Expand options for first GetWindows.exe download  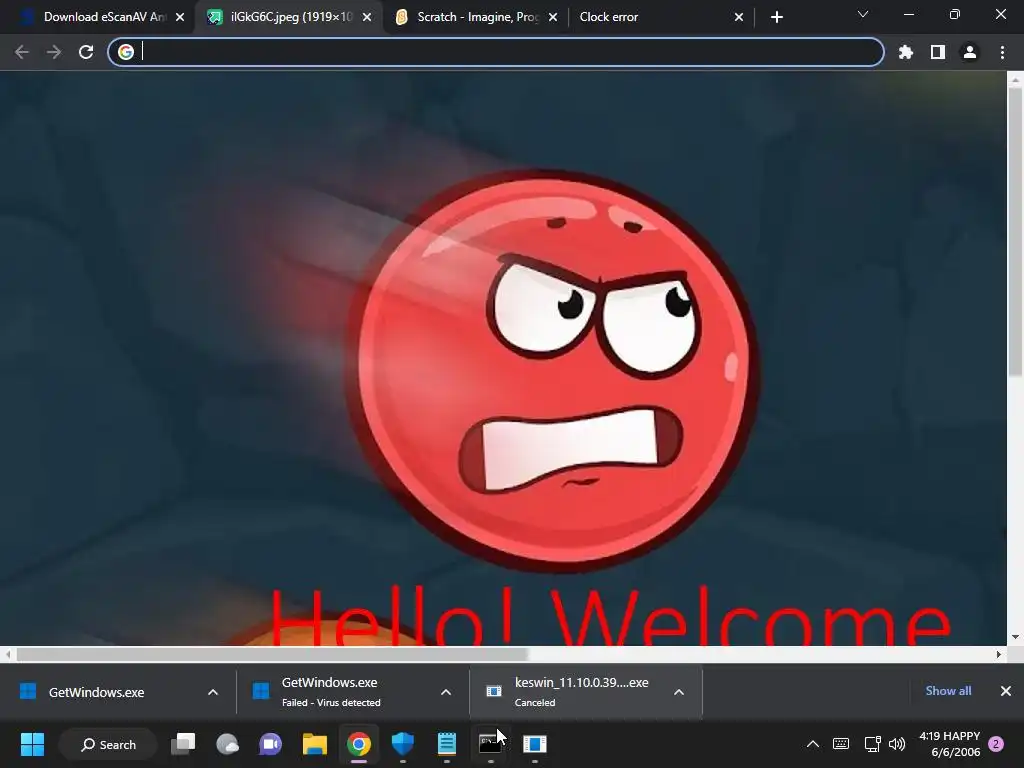[213, 692]
